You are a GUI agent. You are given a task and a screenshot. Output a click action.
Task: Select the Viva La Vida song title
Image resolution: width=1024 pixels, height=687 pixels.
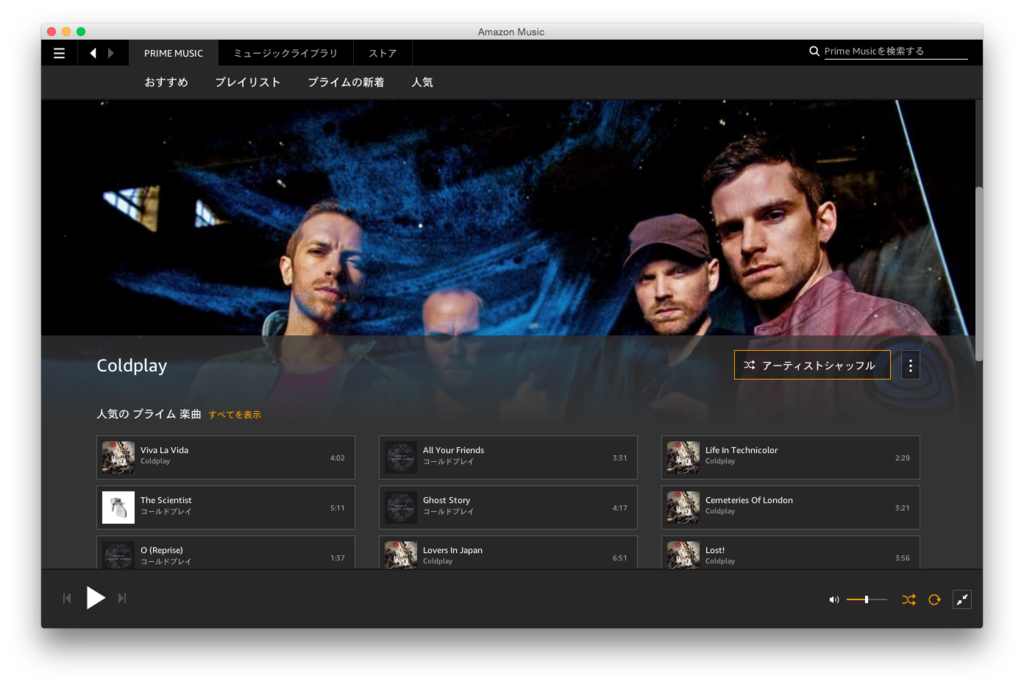[164, 450]
